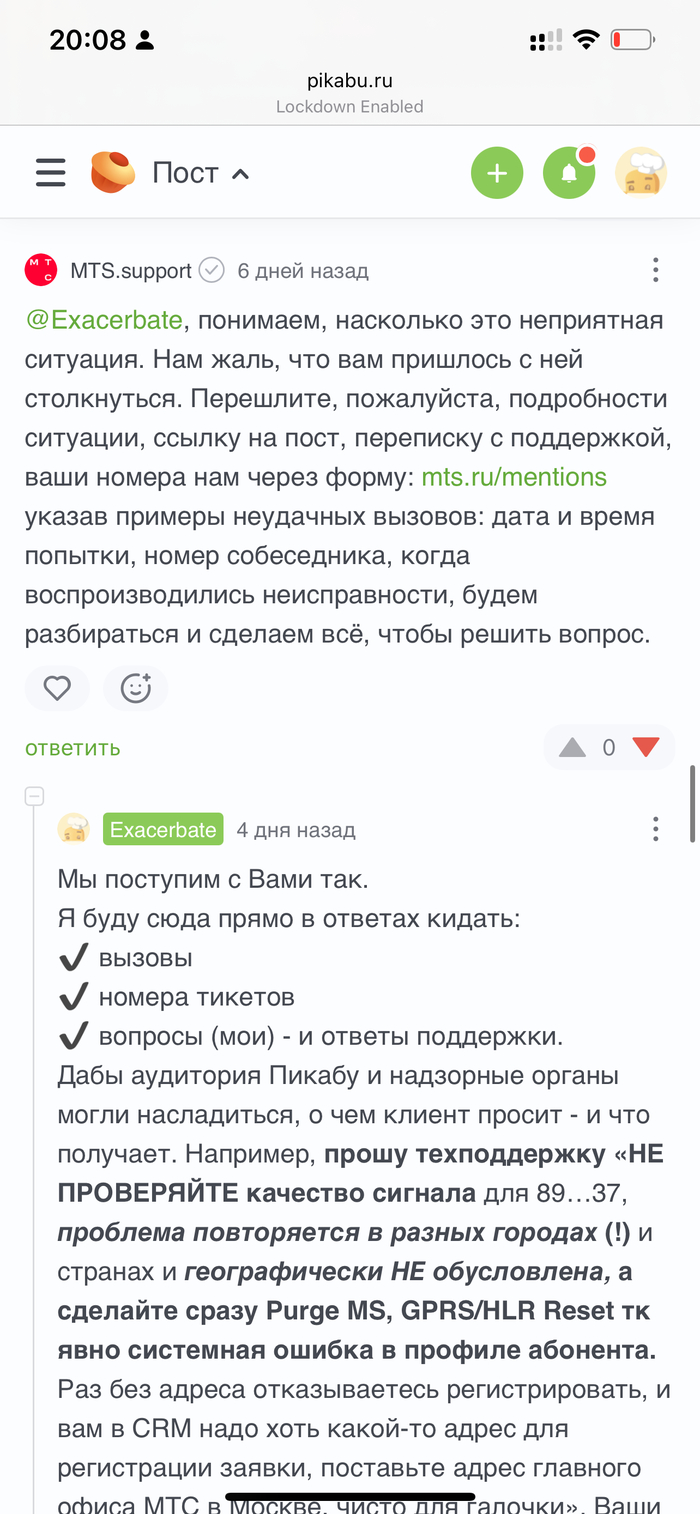
Task: Tap the Pikabu cookie logo
Action: (112, 172)
